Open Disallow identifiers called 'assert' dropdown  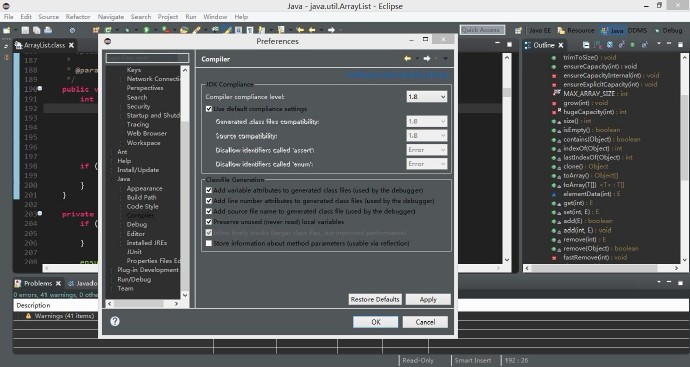426,150
